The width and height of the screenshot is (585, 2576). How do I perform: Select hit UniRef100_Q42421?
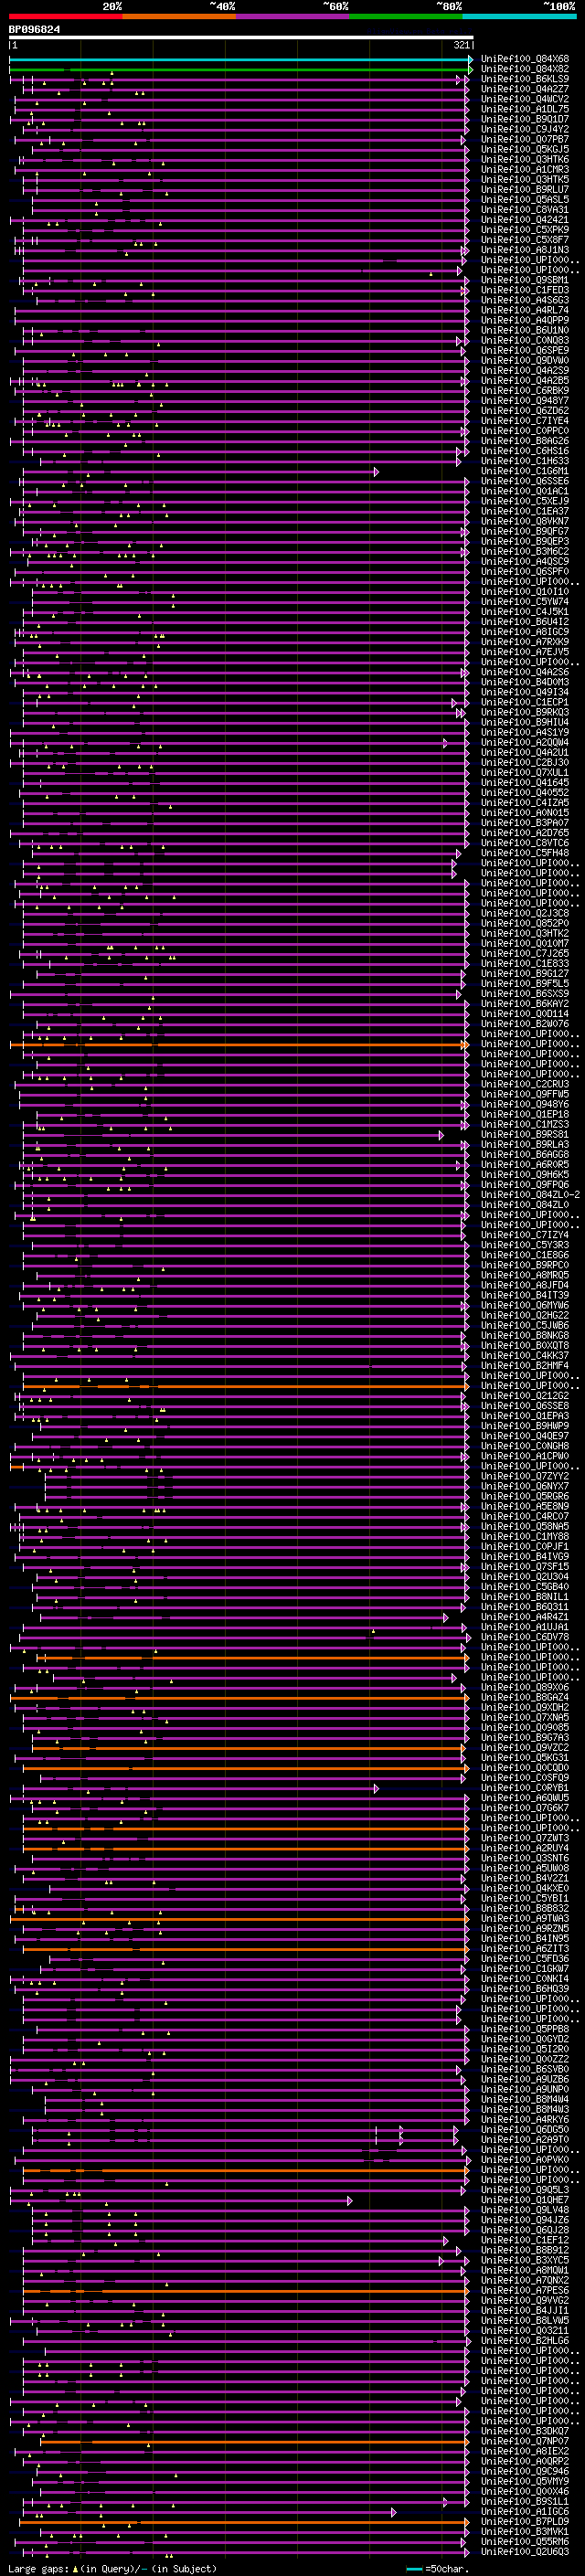click(524, 220)
